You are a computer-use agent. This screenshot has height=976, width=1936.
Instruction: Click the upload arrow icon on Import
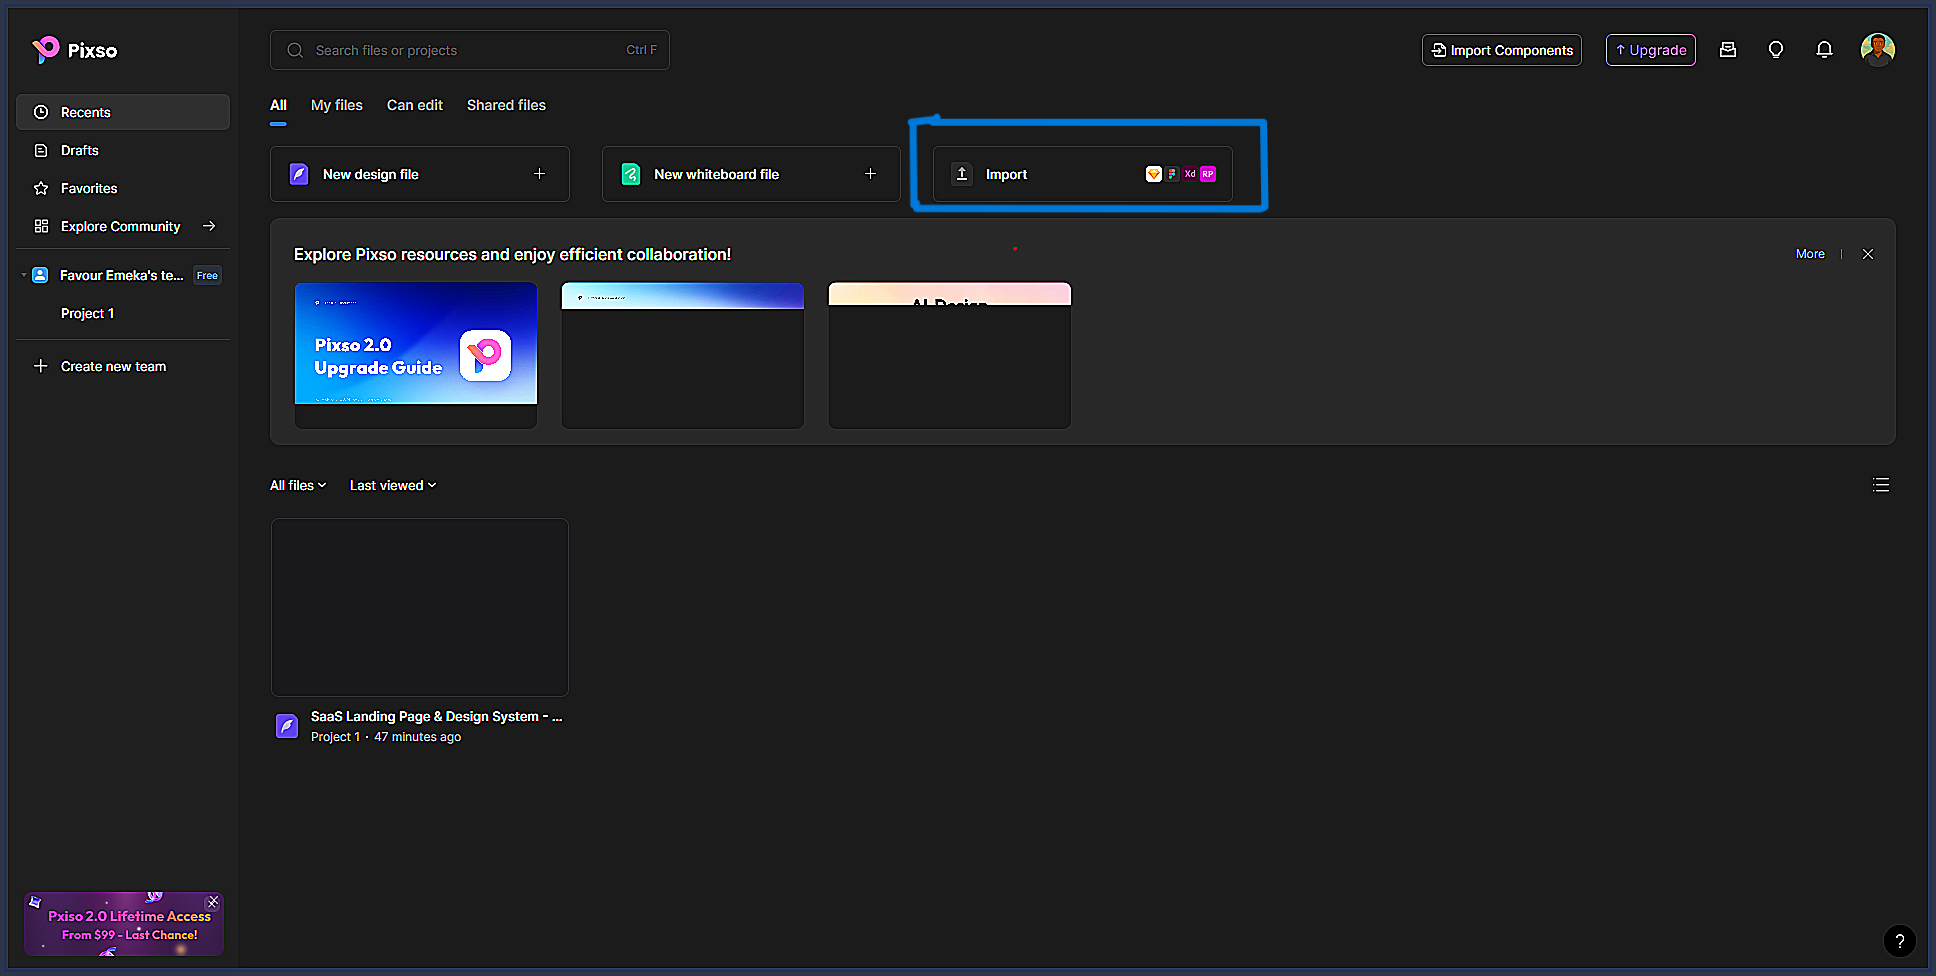pos(962,174)
